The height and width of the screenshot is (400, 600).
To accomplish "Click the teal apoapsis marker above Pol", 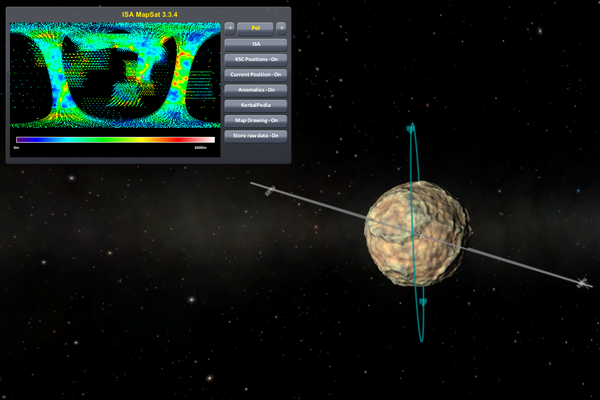I will click(x=411, y=129).
